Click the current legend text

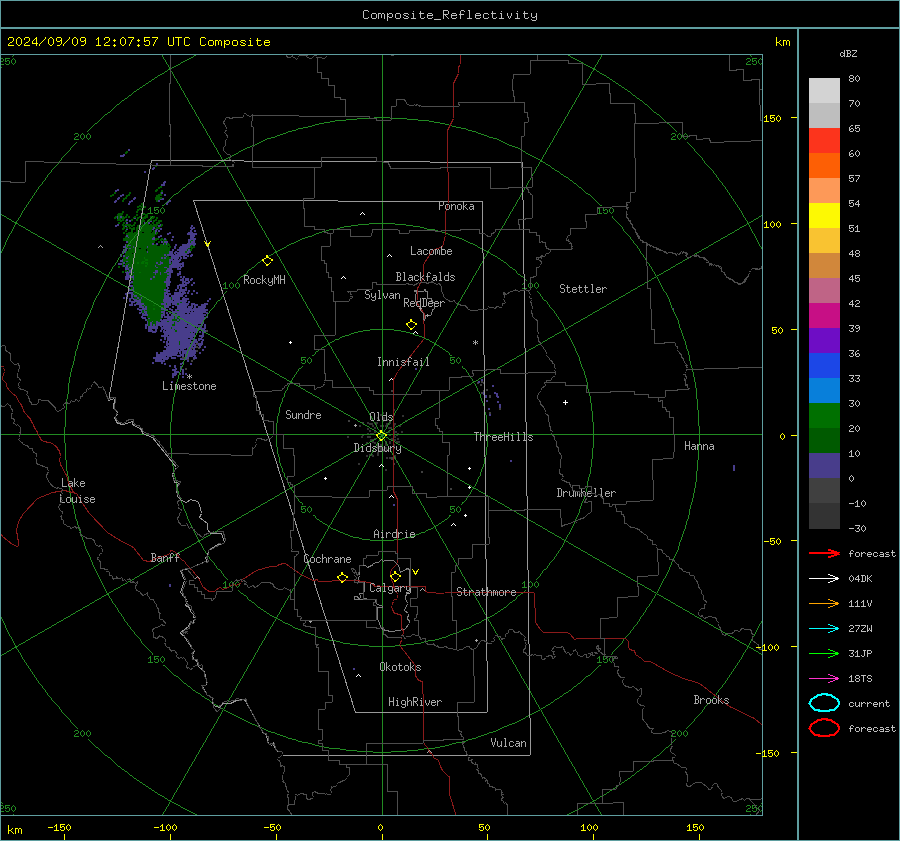point(869,704)
